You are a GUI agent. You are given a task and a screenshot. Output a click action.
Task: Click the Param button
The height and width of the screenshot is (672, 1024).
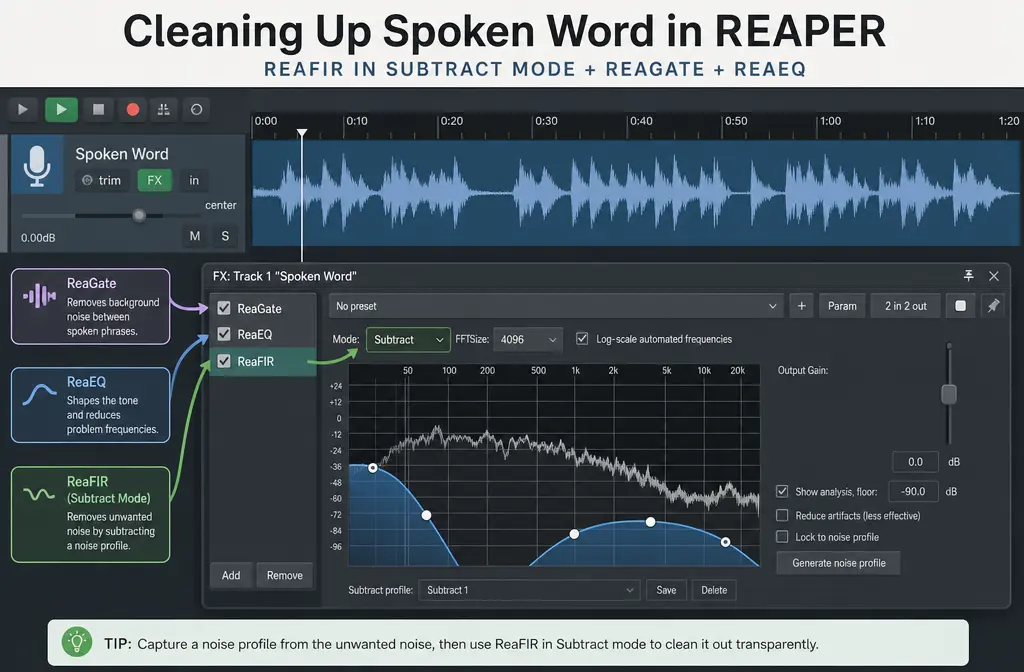(x=842, y=306)
